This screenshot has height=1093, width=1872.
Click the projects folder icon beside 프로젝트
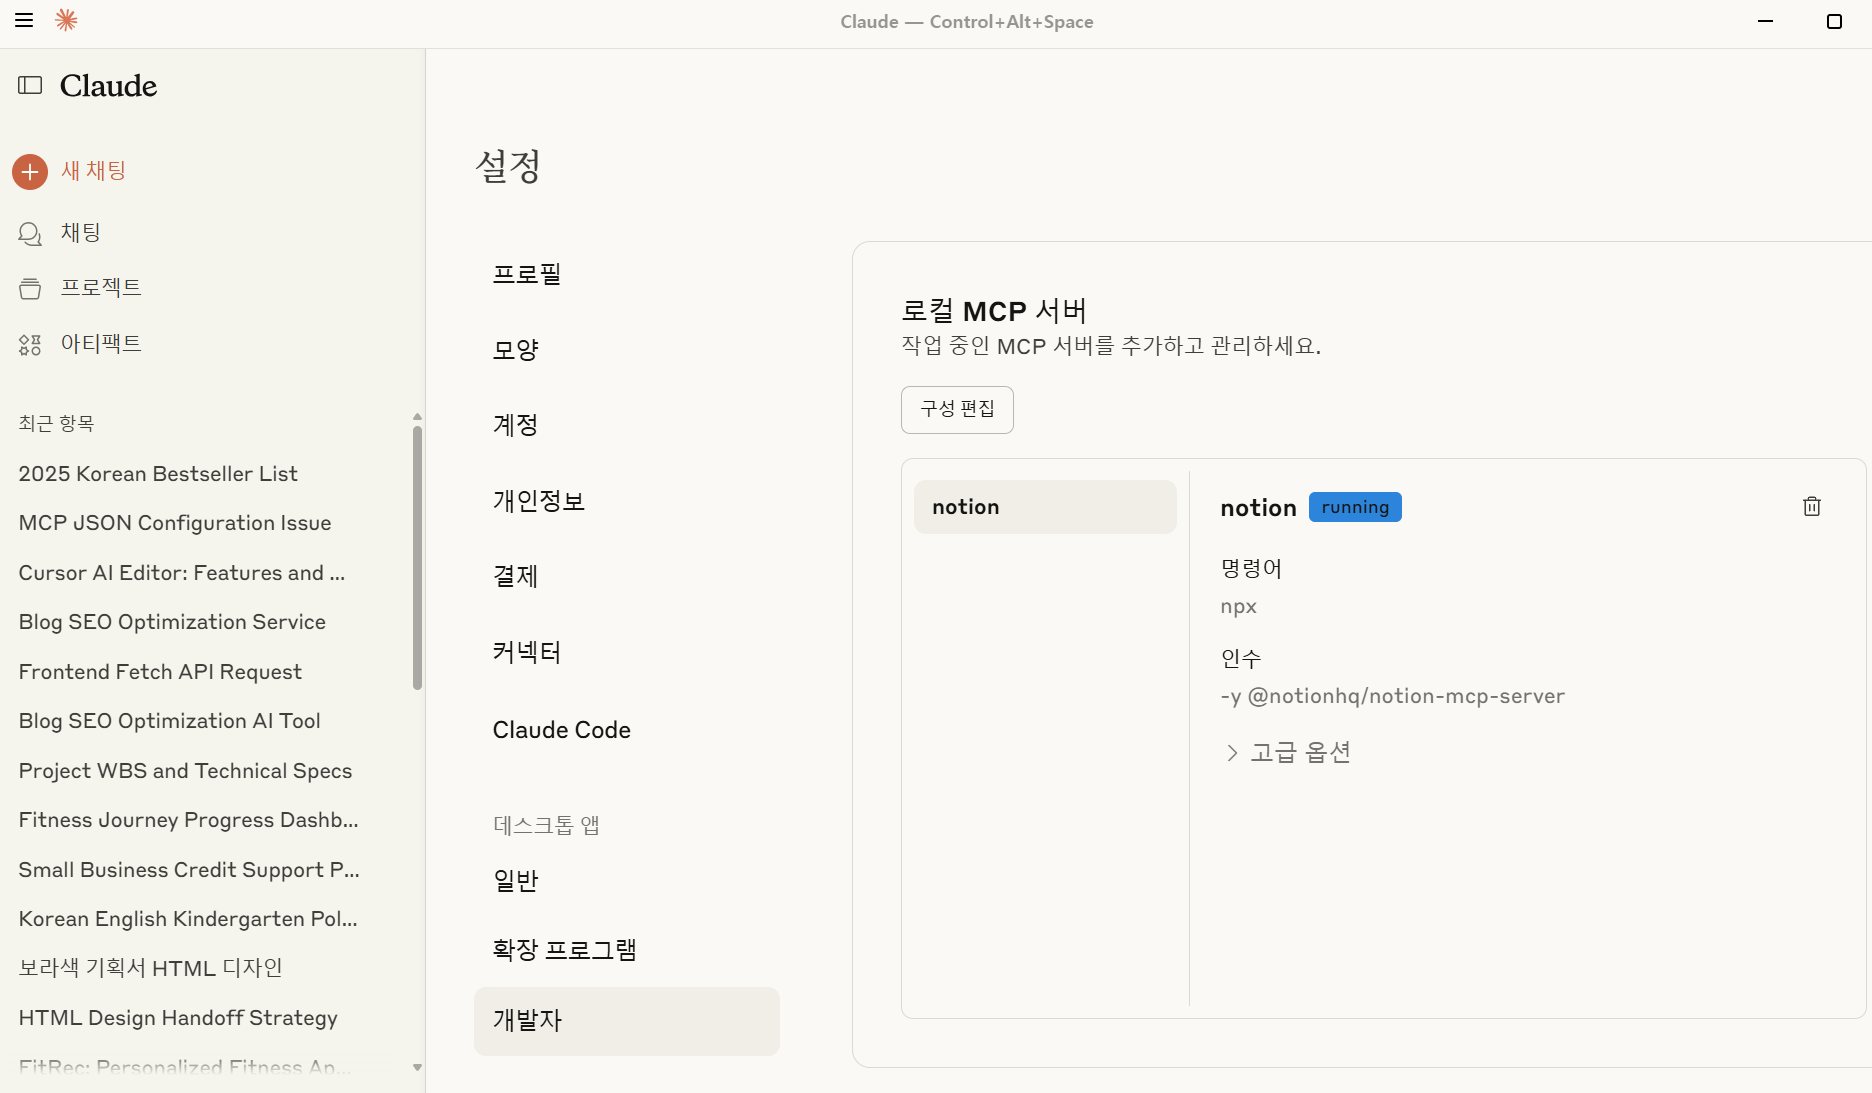[30, 289]
